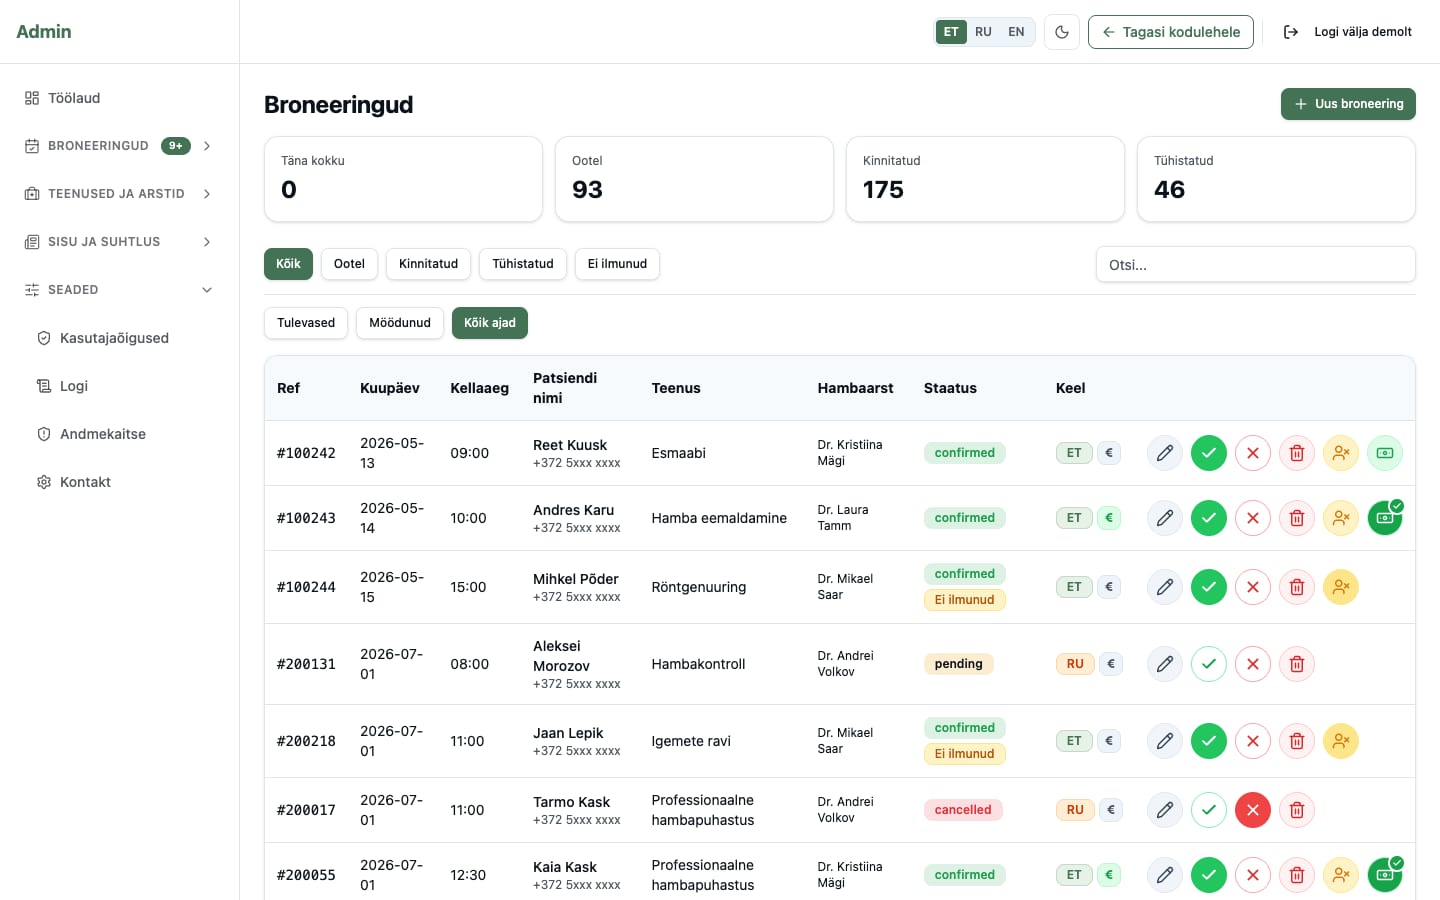Filter by Tühistatud bookings
Screen dimensions: 1440x900
(x=523, y=264)
